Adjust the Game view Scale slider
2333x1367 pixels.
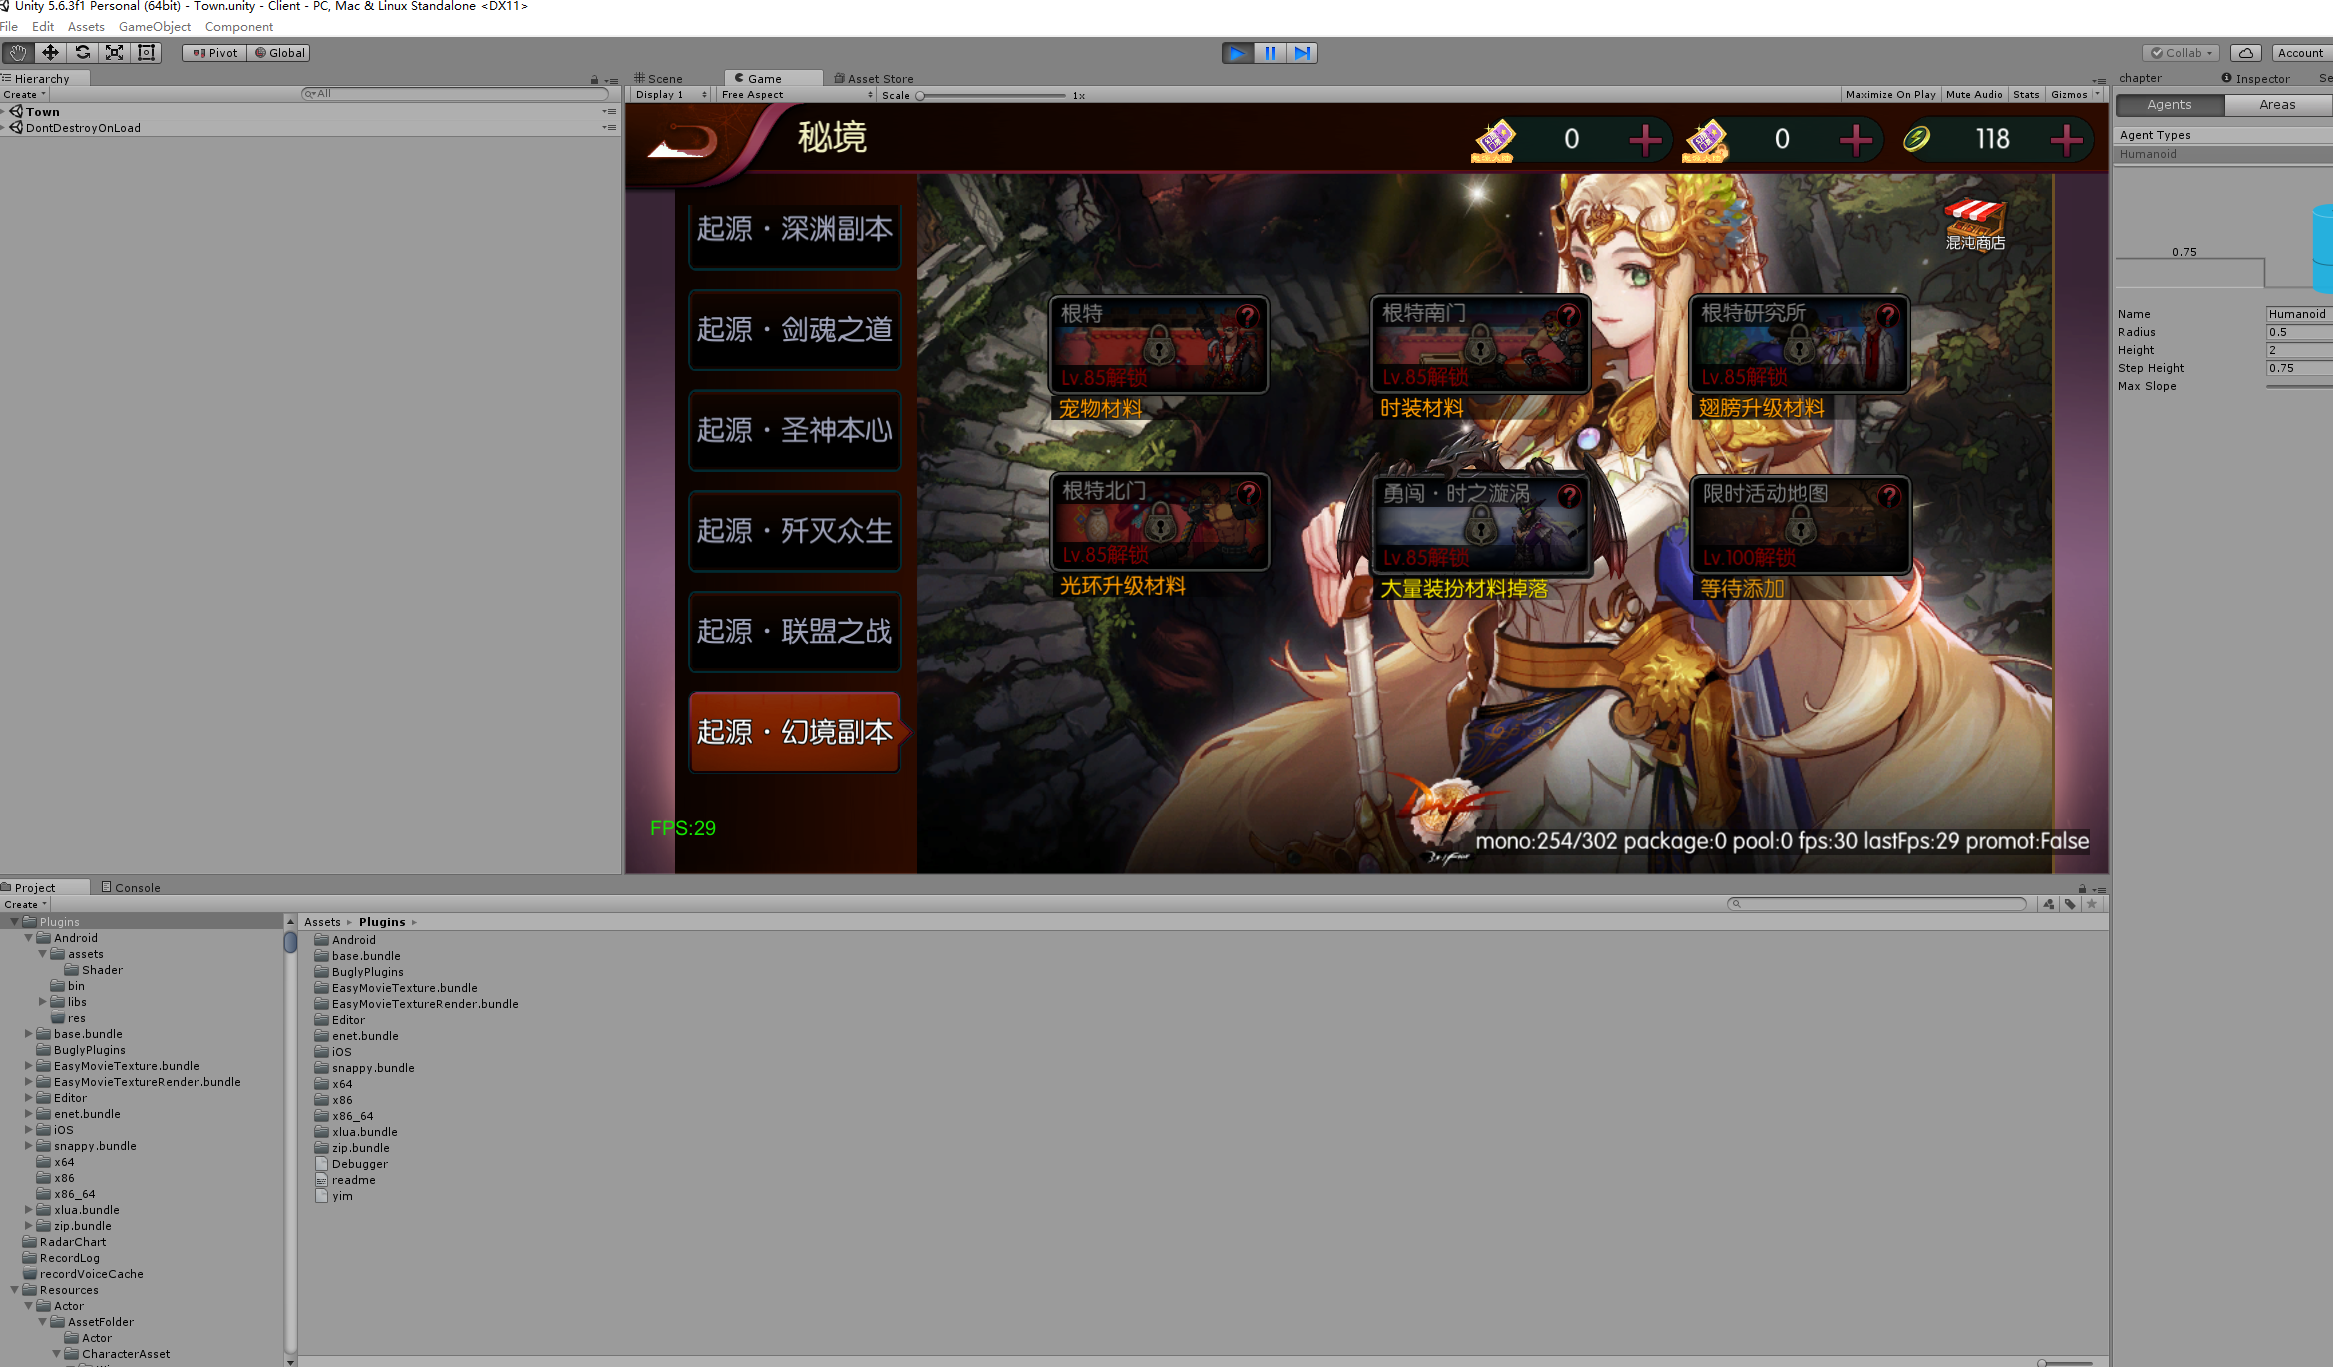(920, 96)
